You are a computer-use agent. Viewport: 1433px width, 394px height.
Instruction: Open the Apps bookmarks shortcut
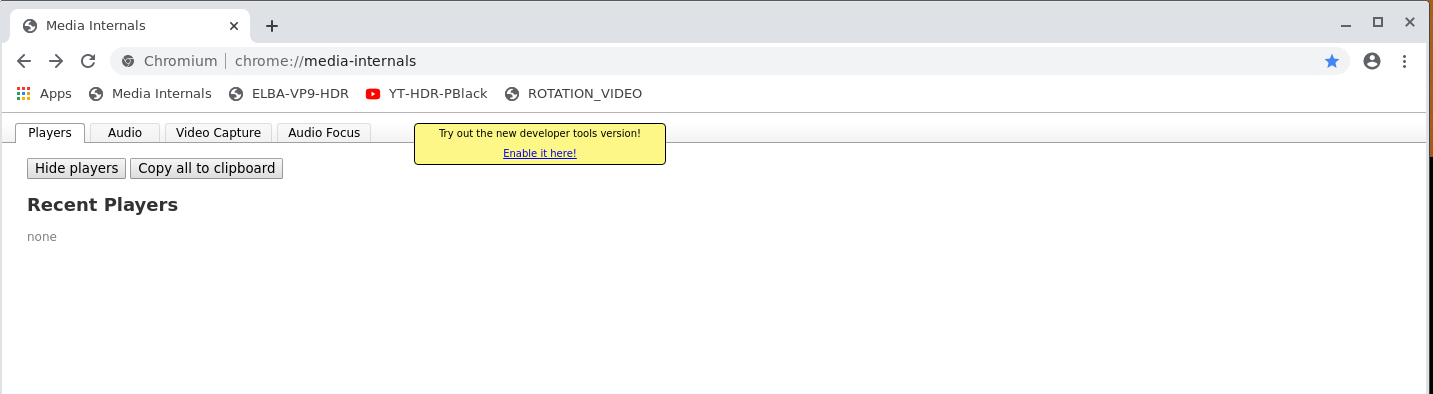point(44,93)
